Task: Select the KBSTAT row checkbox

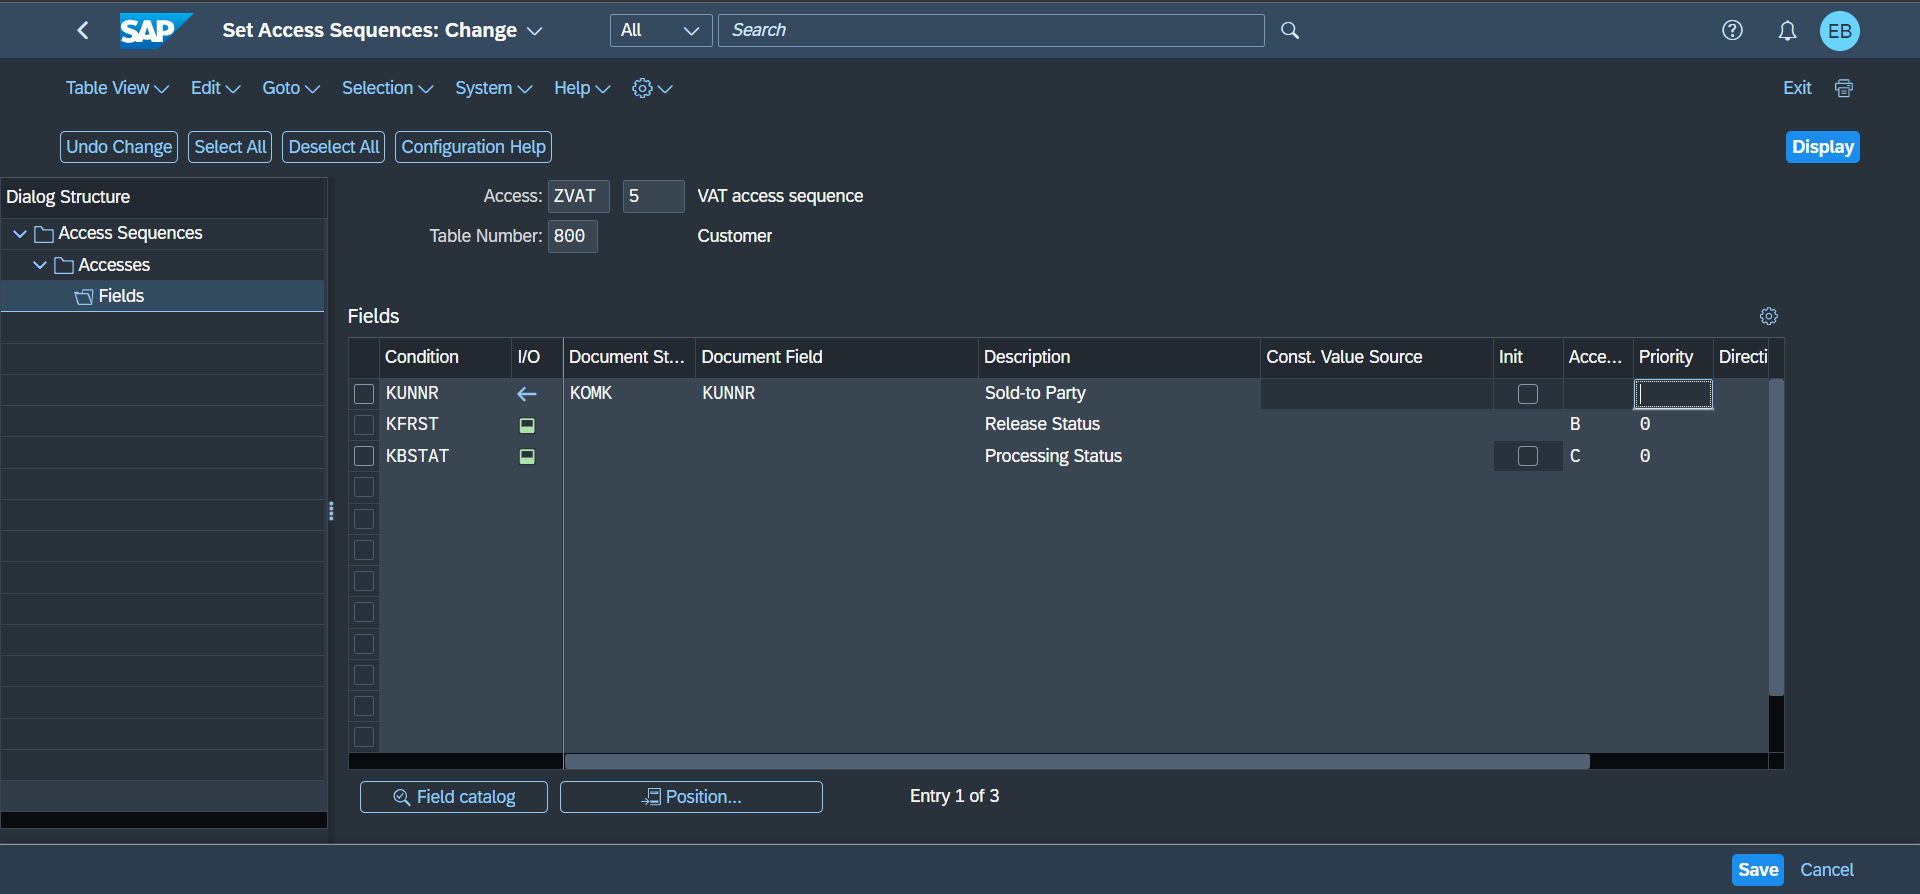Action: [x=364, y=456]
